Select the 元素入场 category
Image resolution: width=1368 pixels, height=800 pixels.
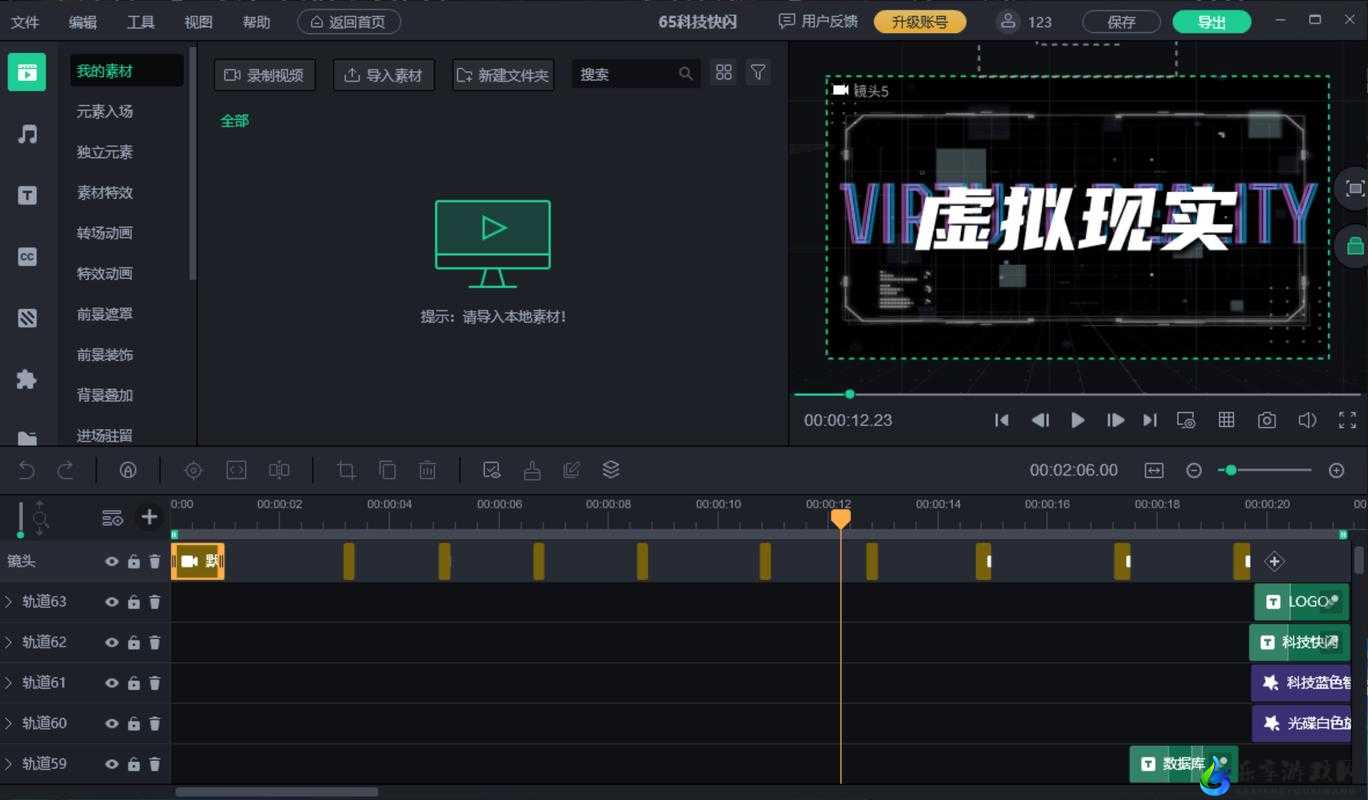pos(105,112)
